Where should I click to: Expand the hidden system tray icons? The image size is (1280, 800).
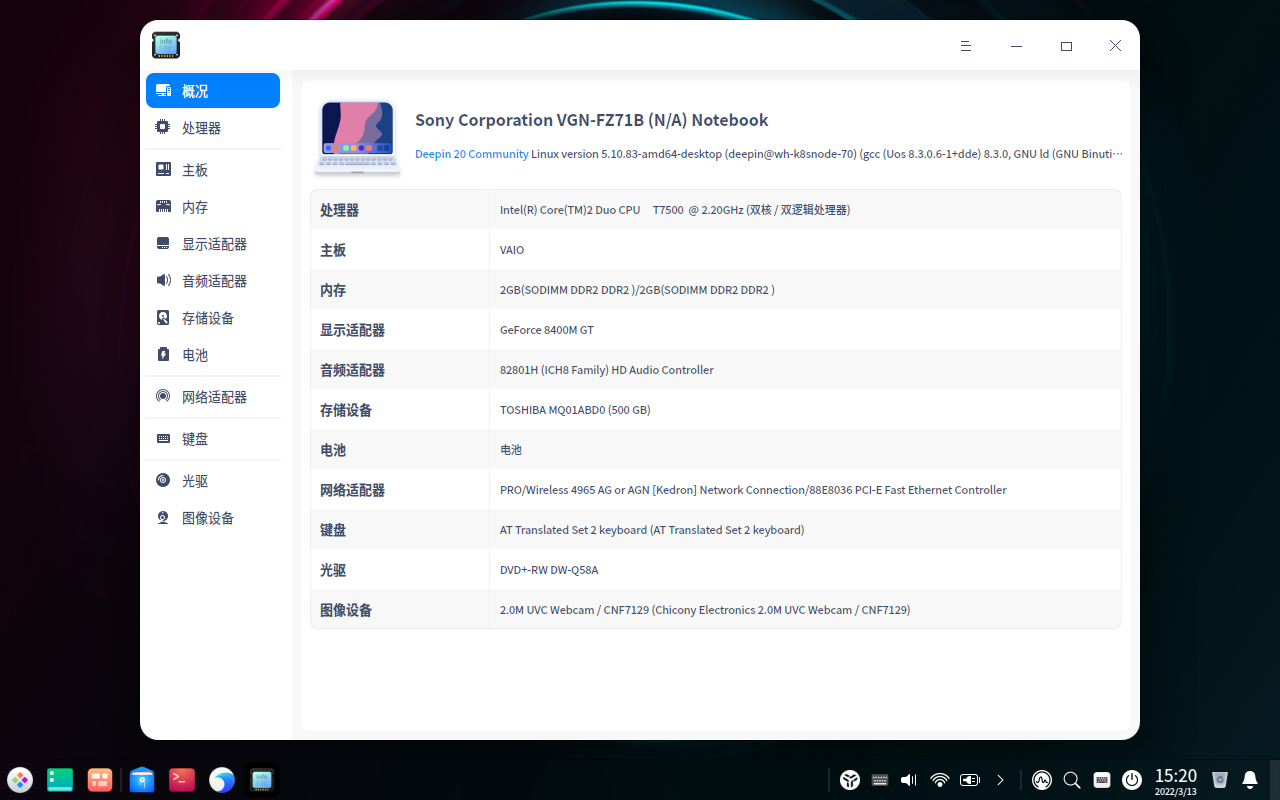[1000, 780]
